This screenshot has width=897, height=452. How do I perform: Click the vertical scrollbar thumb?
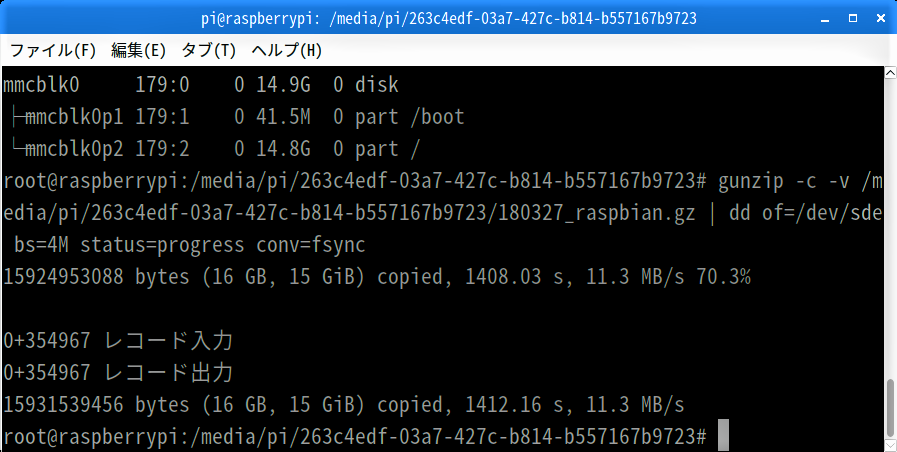coord(891,408)
